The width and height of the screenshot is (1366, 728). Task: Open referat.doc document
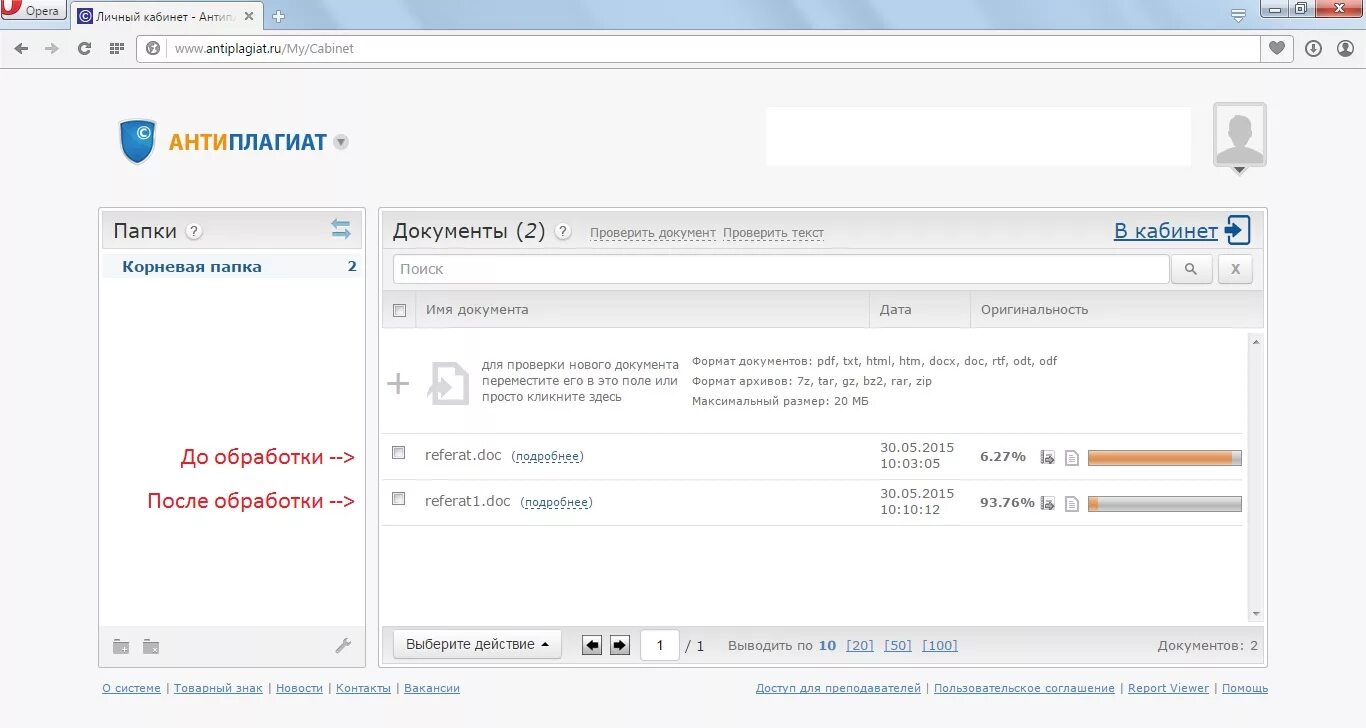click(x=463, y=455)
